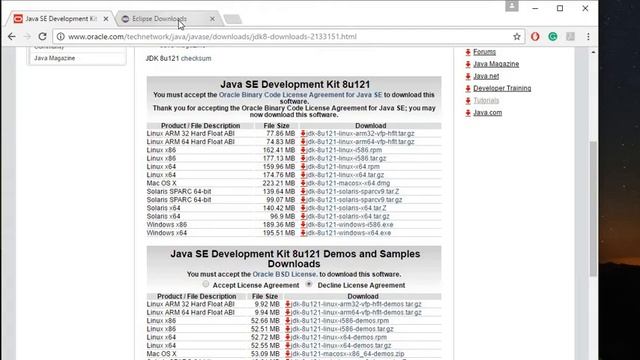Select Decline License Agreement radio button
Image resolution: width=640 pixels, height=360 pixels.
(309, 284)
